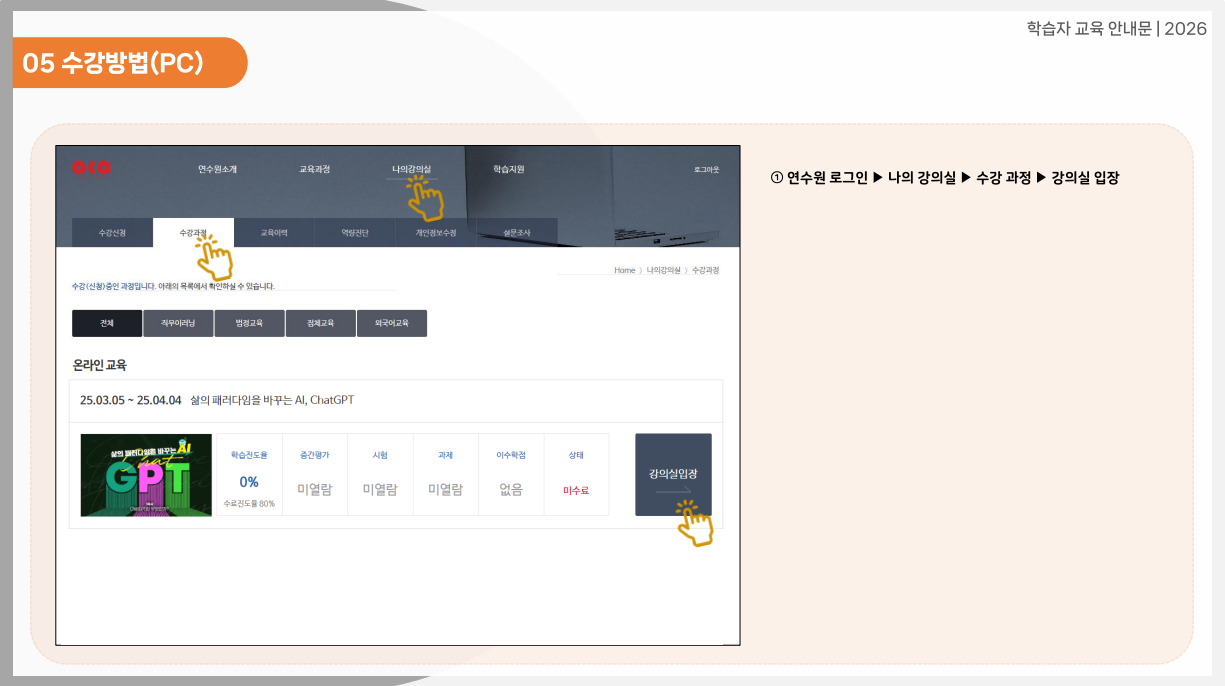1225x686 pixels.
Task: Filter courses by 법정교육
Action: 249,324
